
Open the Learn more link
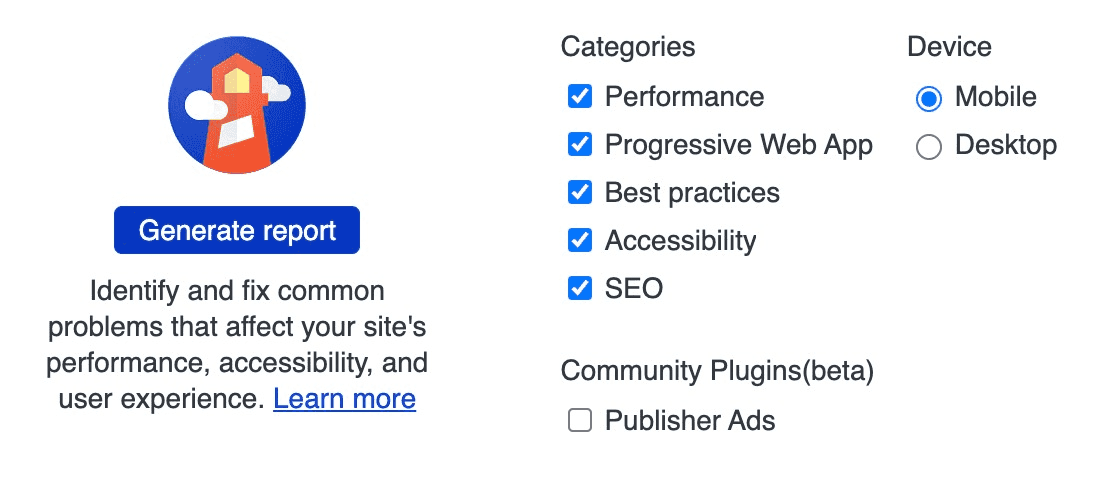[344, 399]
